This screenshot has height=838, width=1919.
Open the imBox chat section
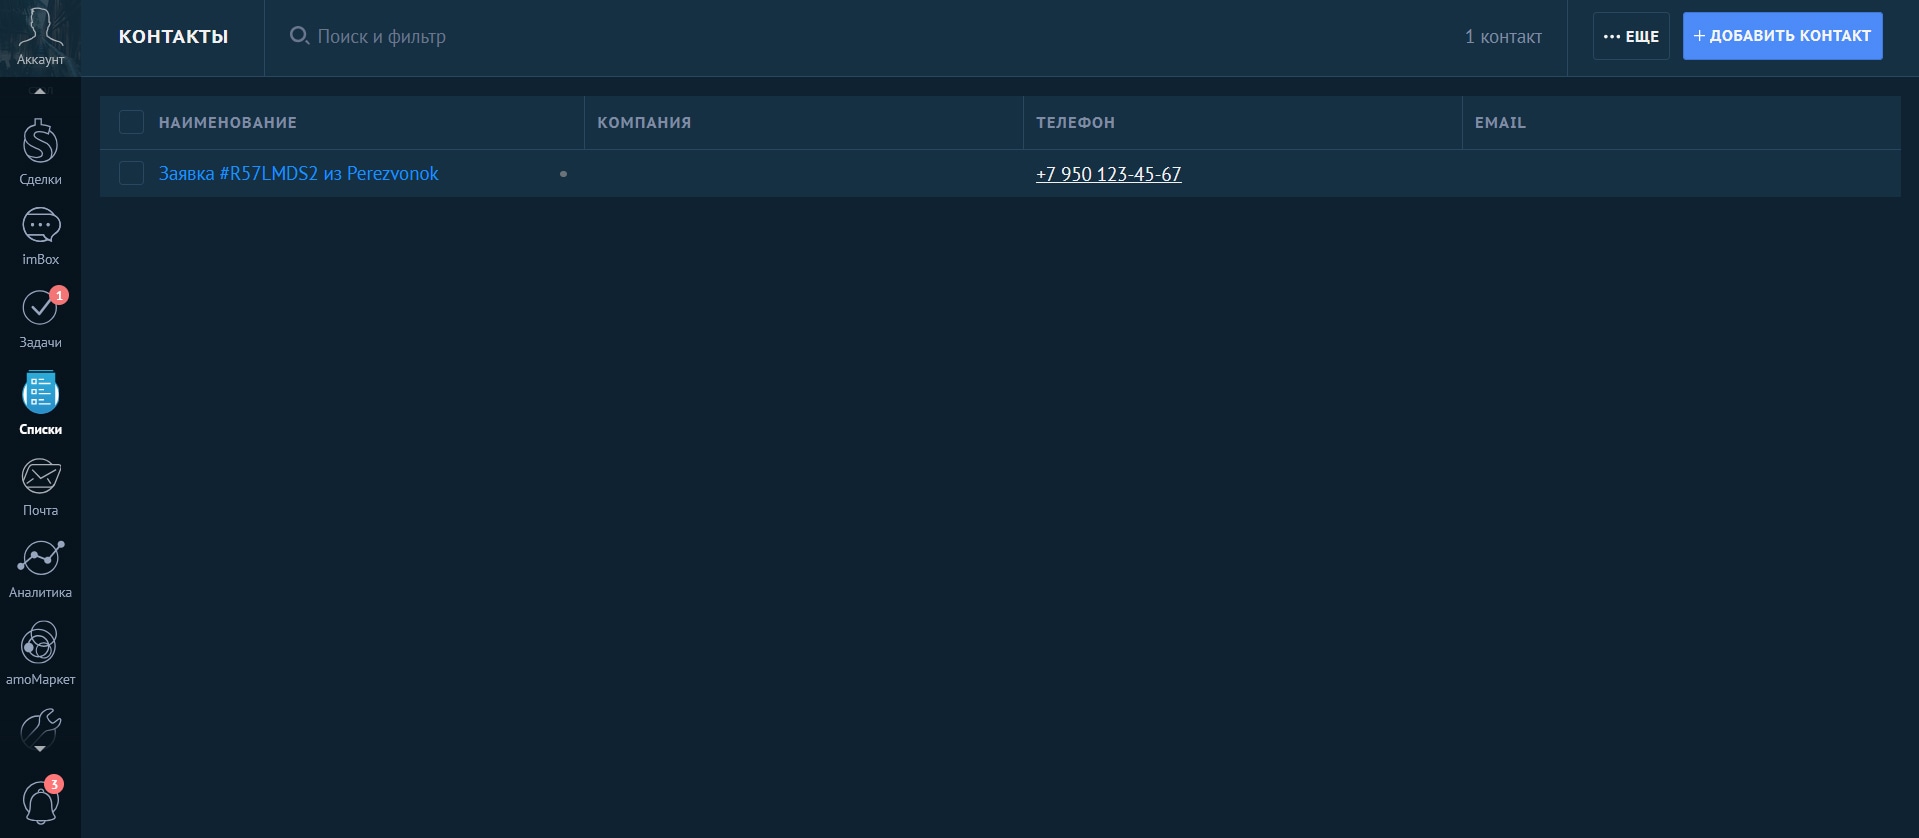(x=40, y=236)
